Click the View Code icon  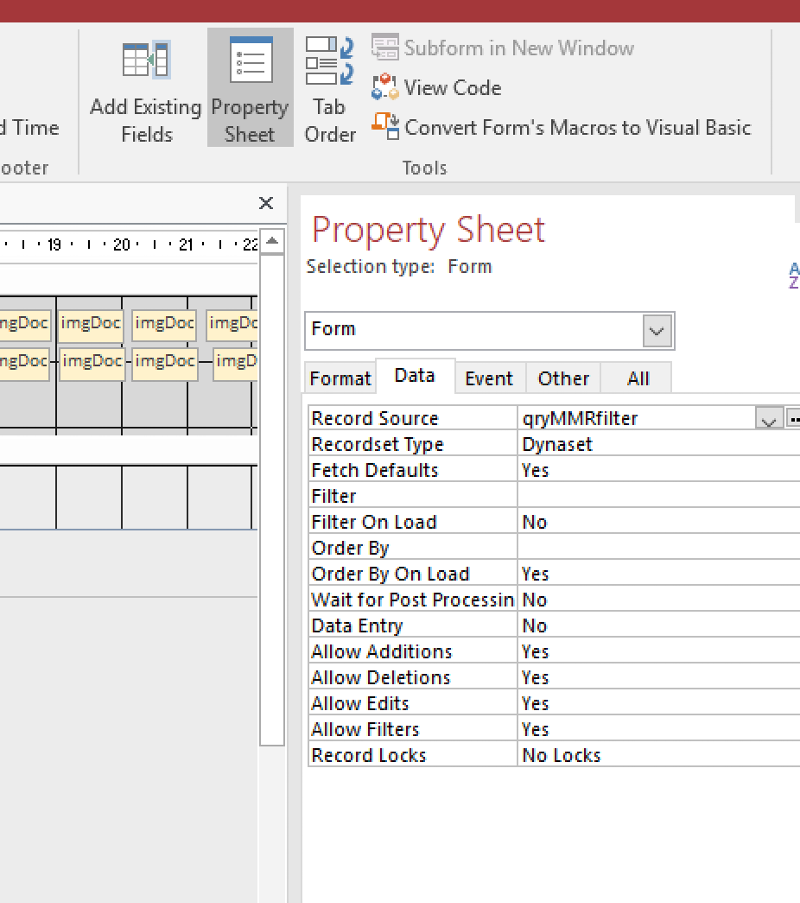point(385,88)
